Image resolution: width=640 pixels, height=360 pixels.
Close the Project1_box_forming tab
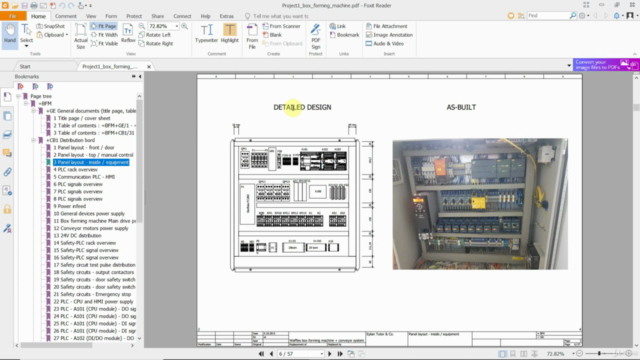coord(149,67)
